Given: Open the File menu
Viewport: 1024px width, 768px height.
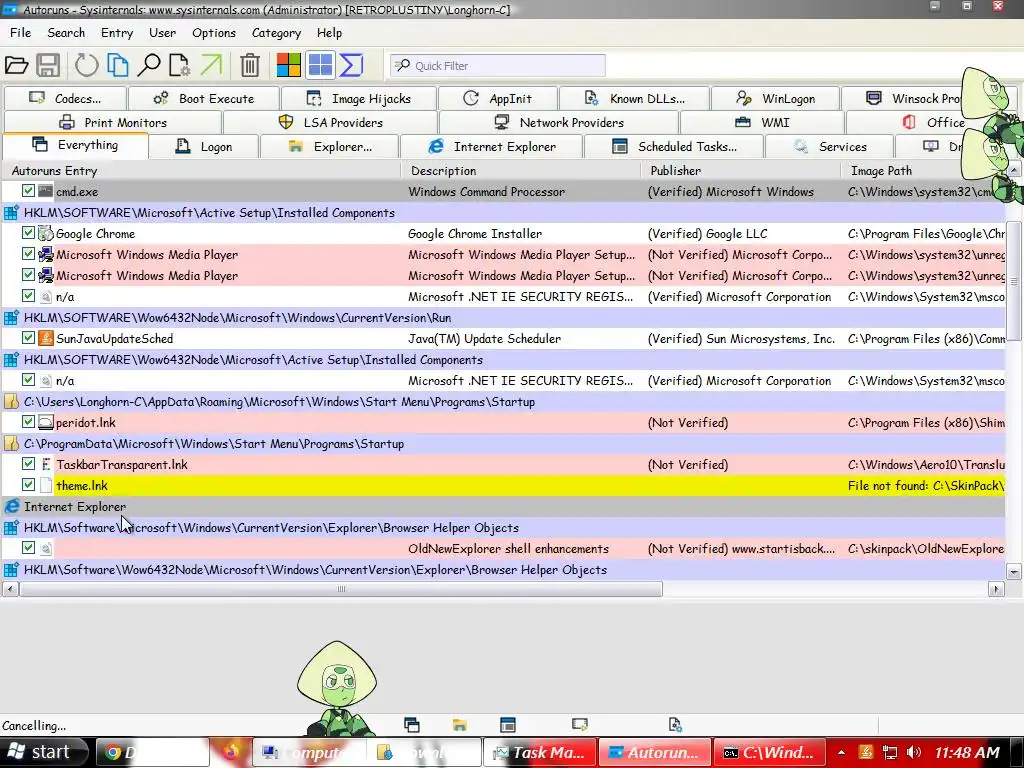Looking at the screenshot, I should 20,33.
